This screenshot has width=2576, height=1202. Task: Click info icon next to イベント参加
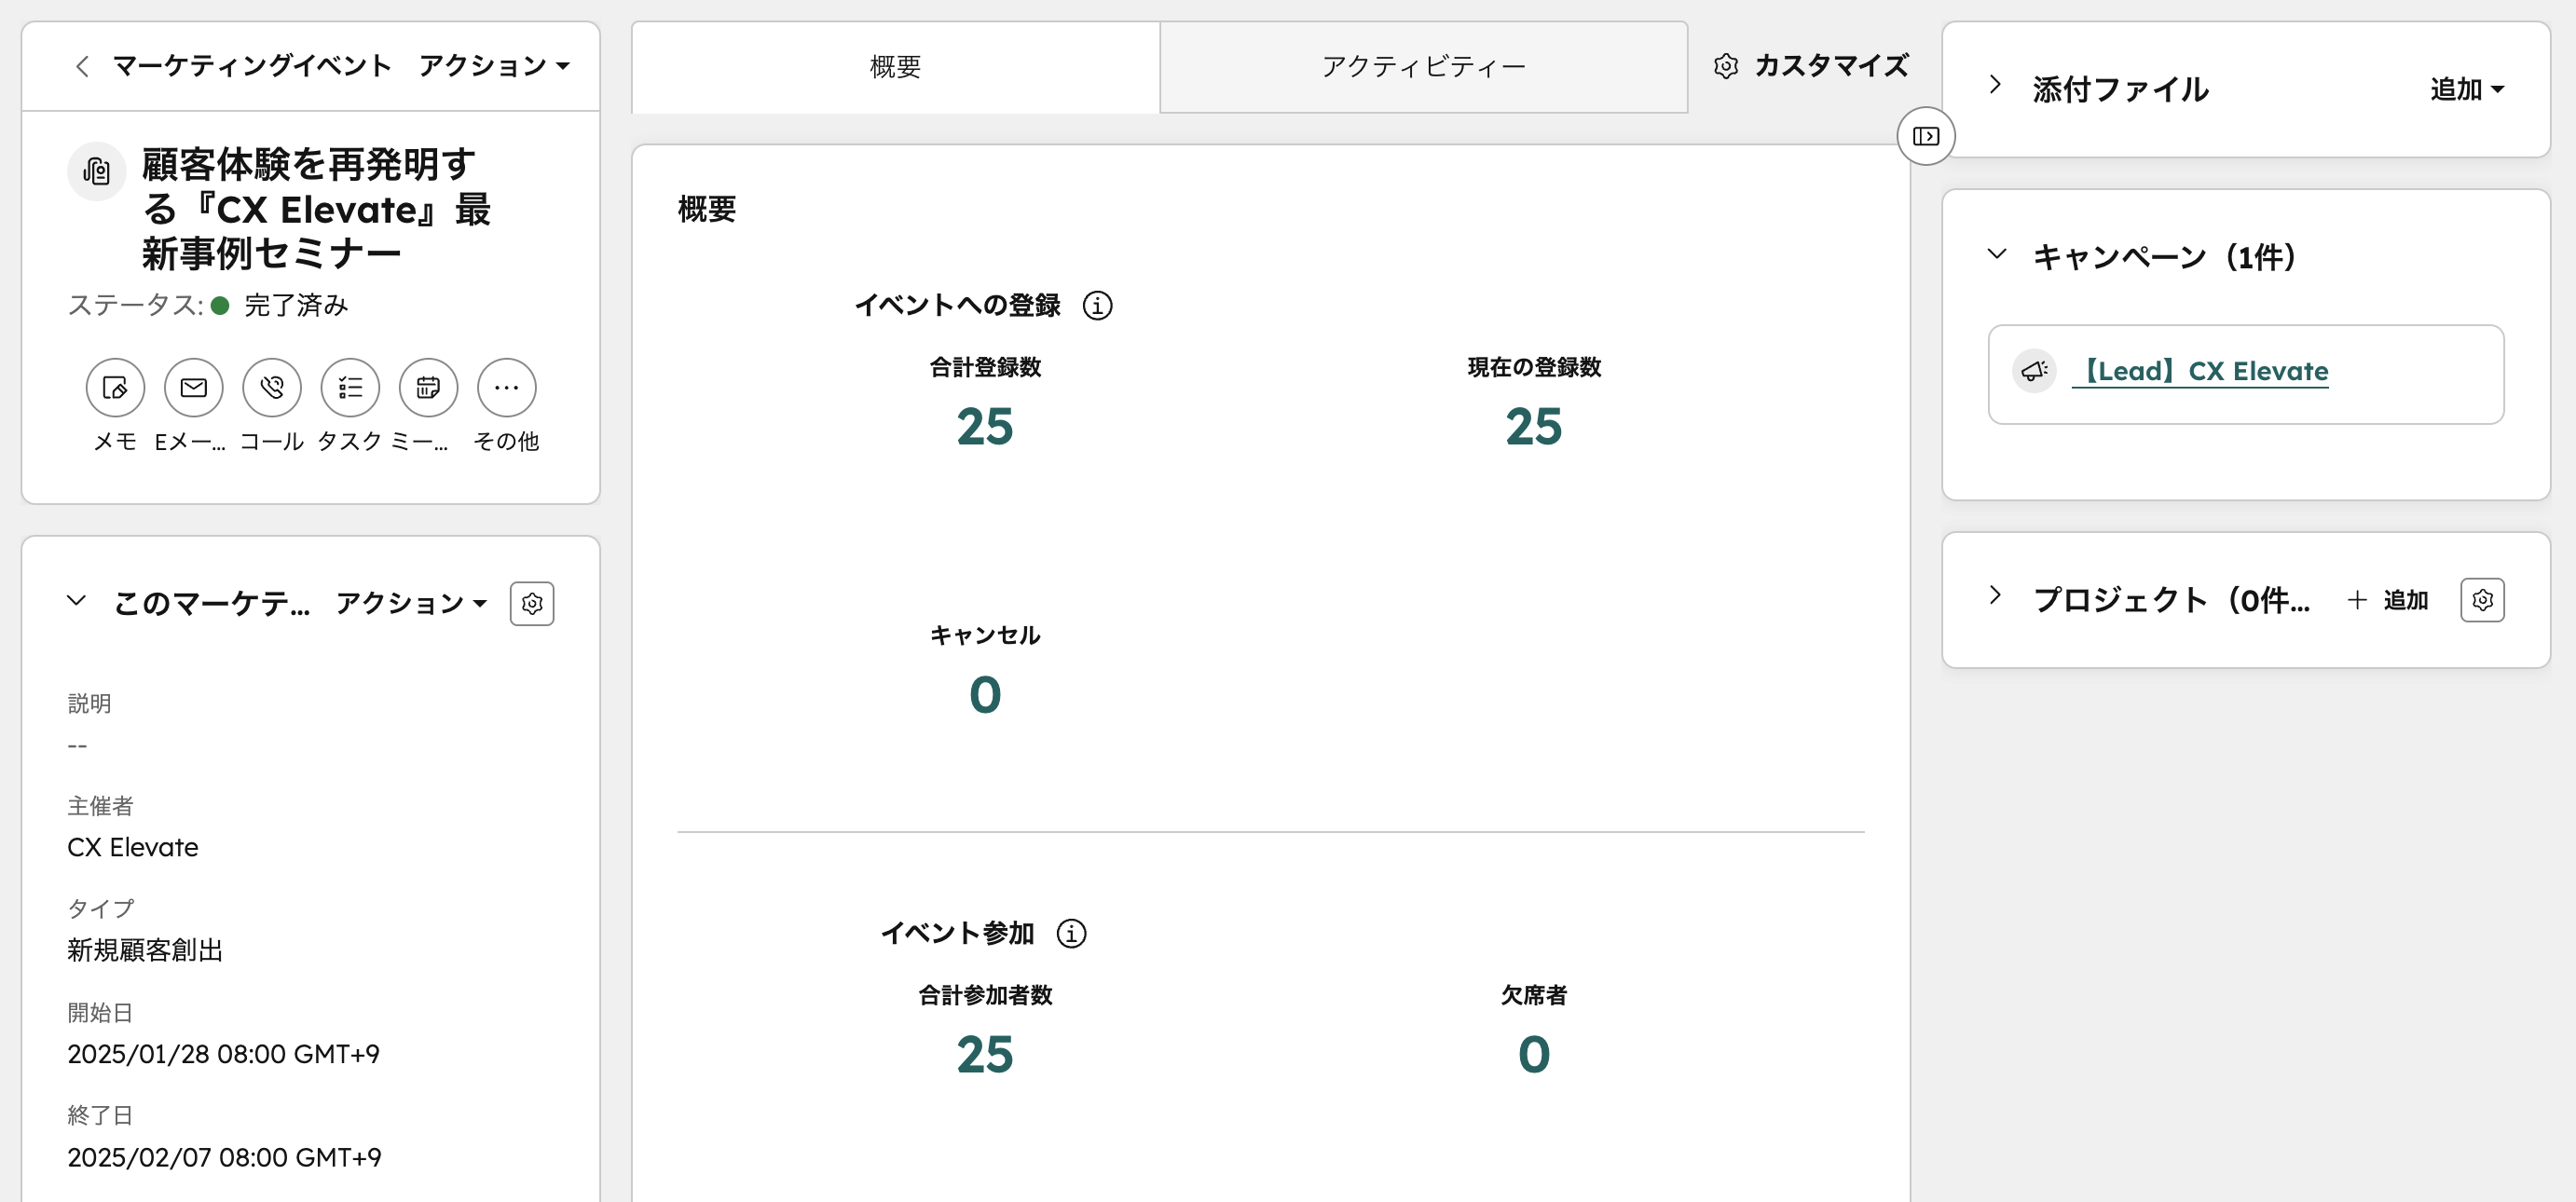[x=1071, y=933]
